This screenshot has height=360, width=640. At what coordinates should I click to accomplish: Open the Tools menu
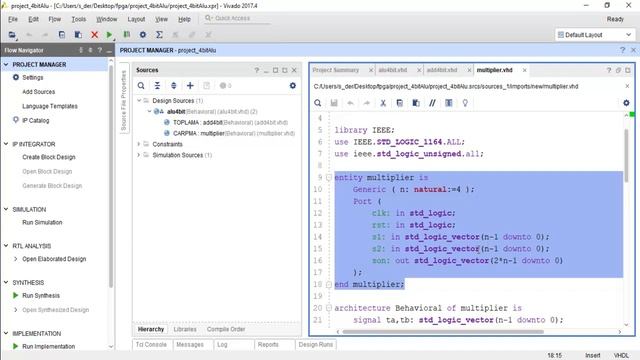(x=78, y=19)
